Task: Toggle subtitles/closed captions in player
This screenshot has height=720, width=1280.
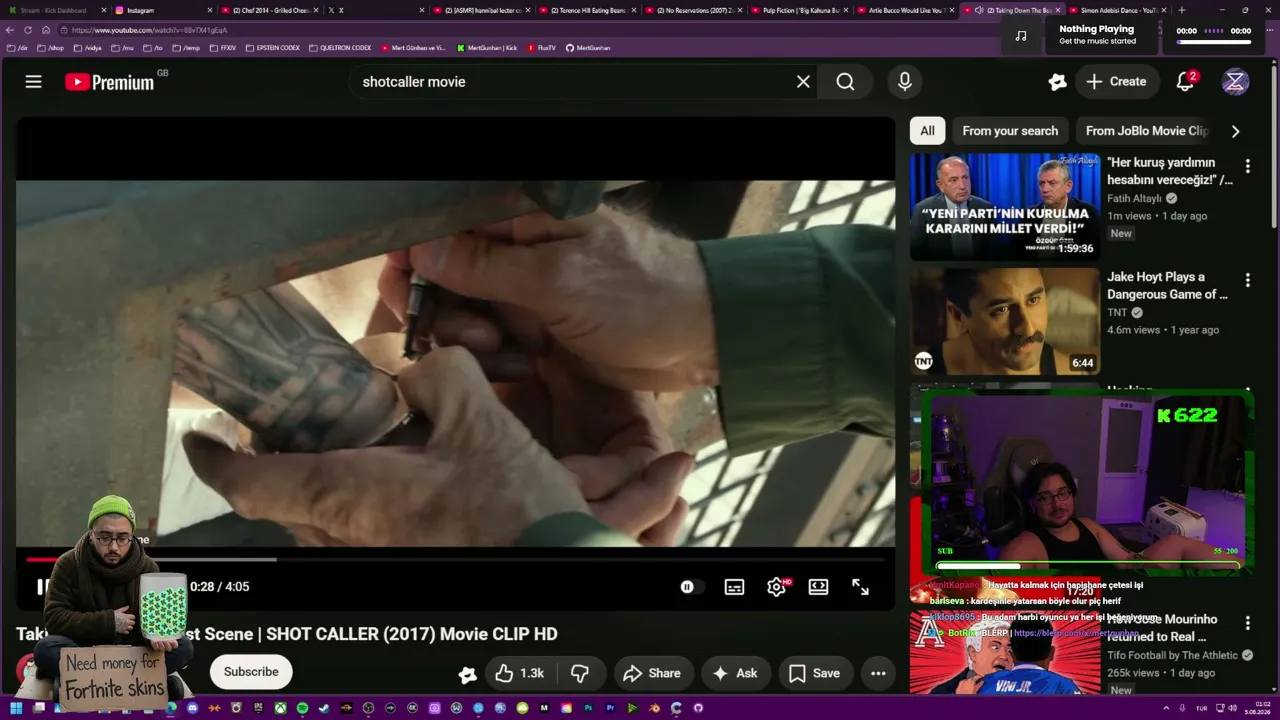Action: pyautogui.click(x=734, y=587)
